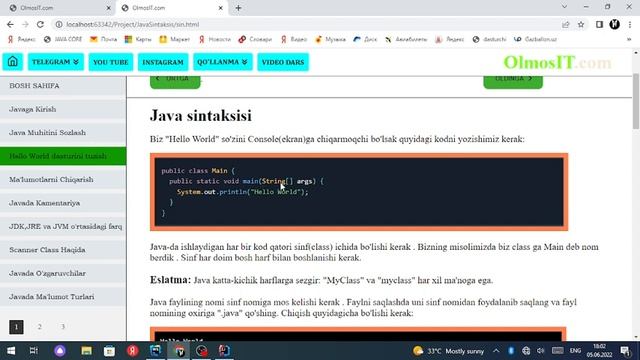View site information icon in address bar
Viewport: 640px width, 360px height.
pos(59,24)
